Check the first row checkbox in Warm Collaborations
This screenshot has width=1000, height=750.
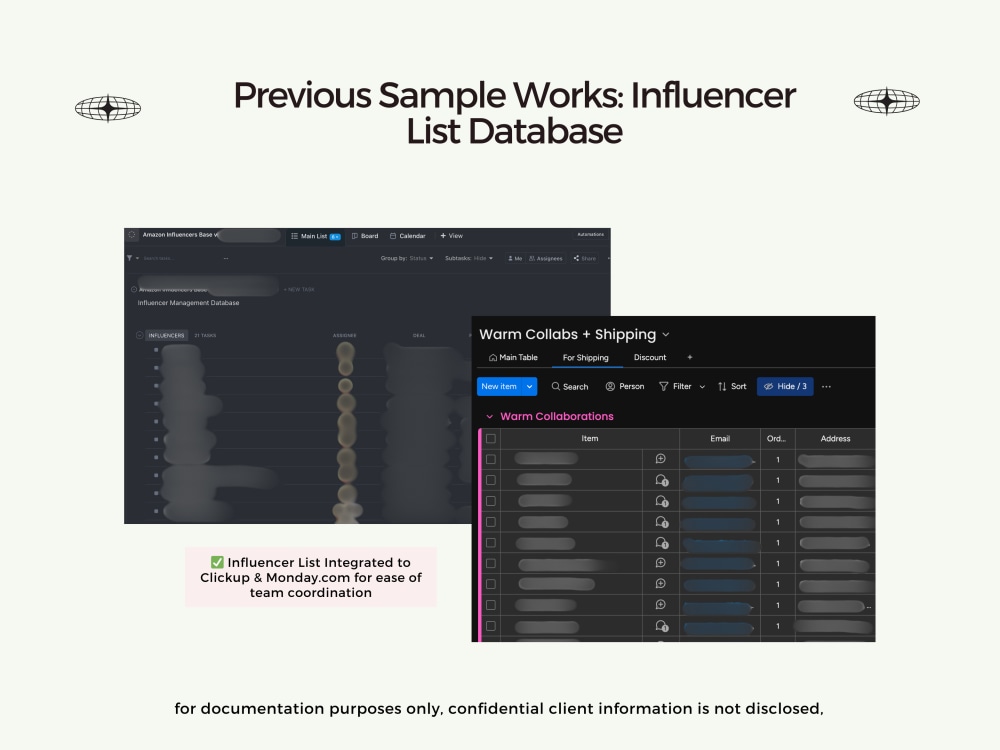pyautogui.click(x=490, y=459)
